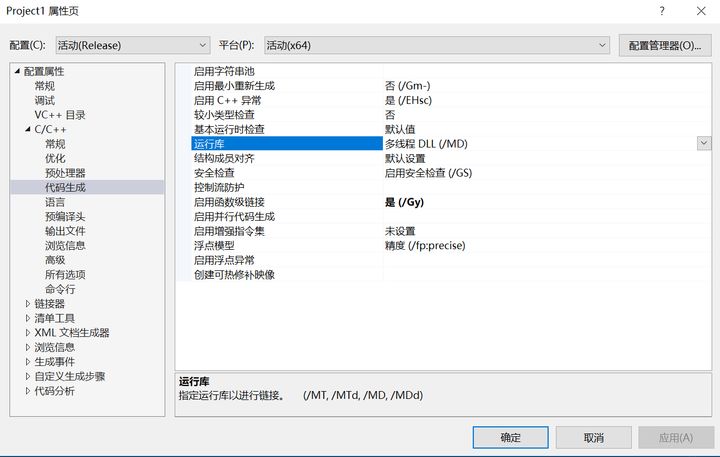Select the 代码生成 tree item
The height and width of the screenshot is (457, 720).
[65, 187]
